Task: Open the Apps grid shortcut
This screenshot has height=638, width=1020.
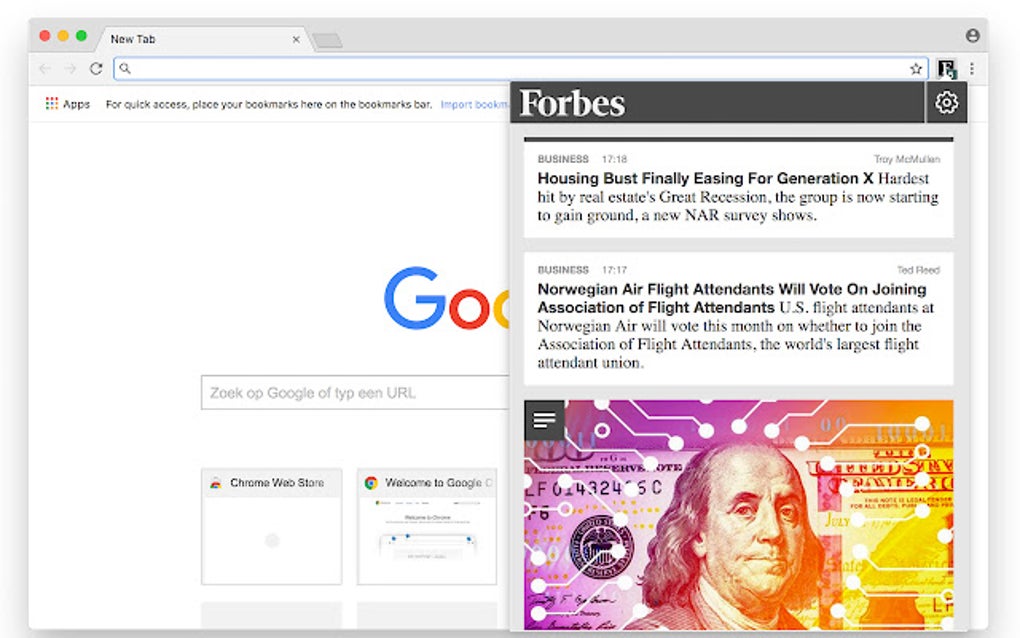Action: tap(68, 103)
